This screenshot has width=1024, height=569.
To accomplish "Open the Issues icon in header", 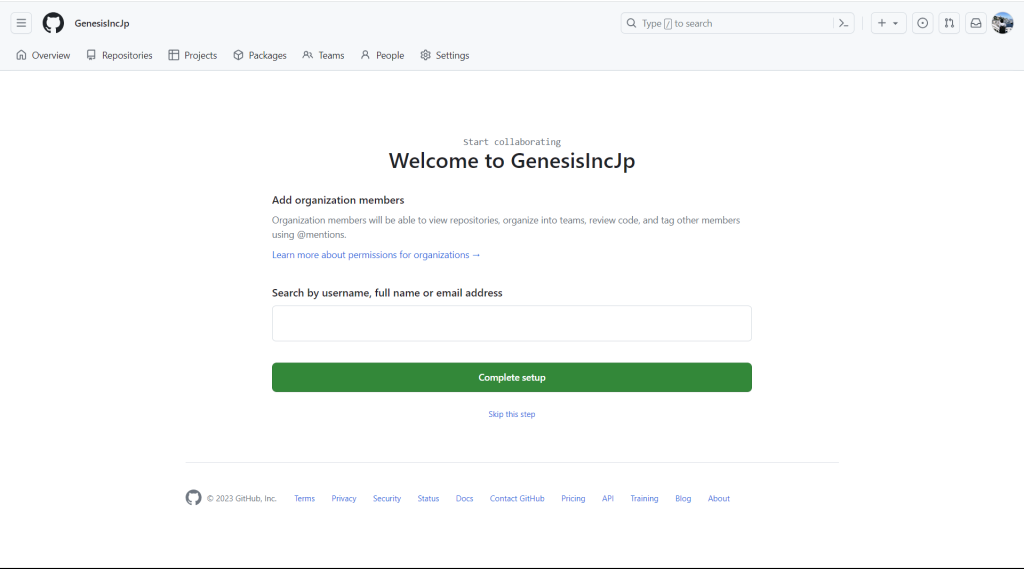I will point(922,23).
